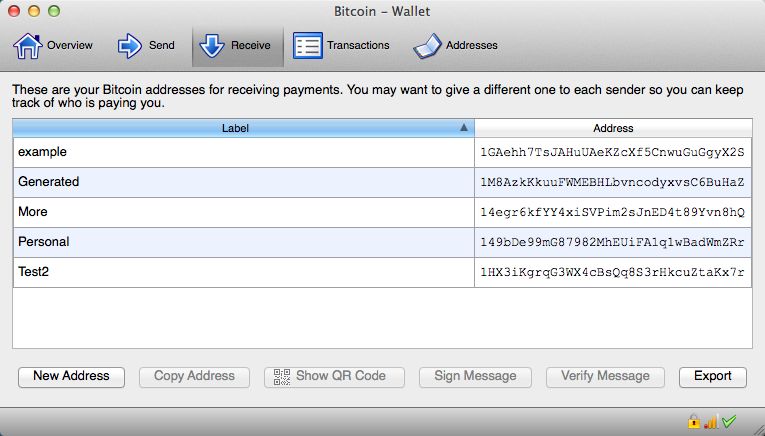Click the Sign Message button

point(475,377)
